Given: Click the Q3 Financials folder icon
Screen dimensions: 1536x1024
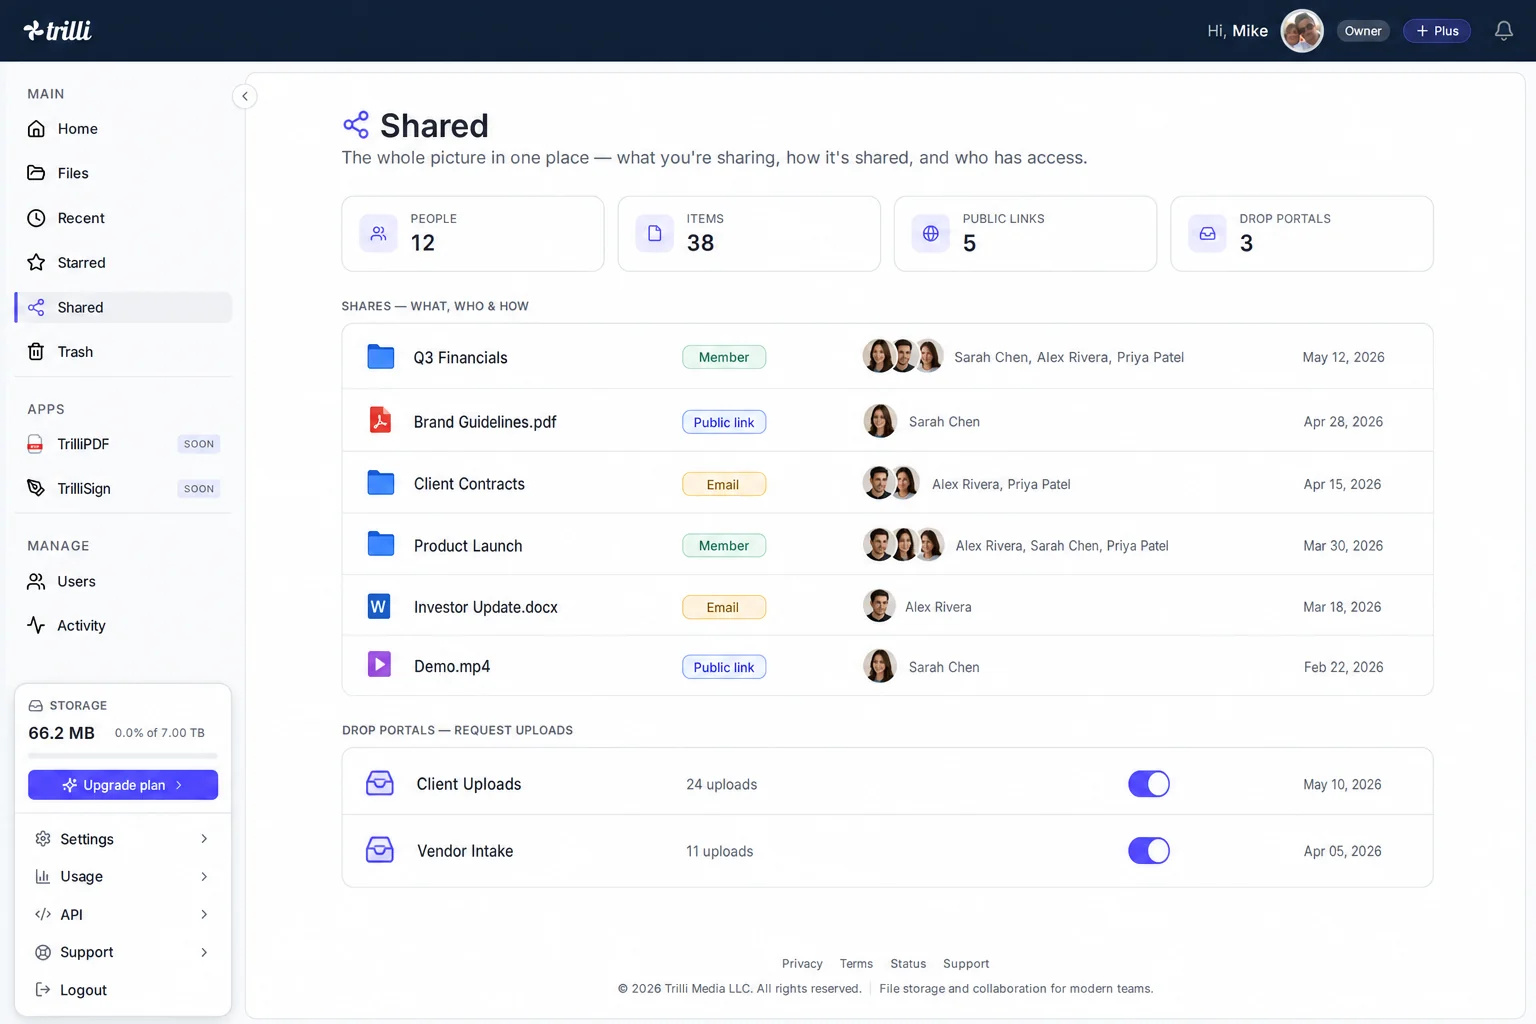Looking at the screenshot, I should click(381, 357).
